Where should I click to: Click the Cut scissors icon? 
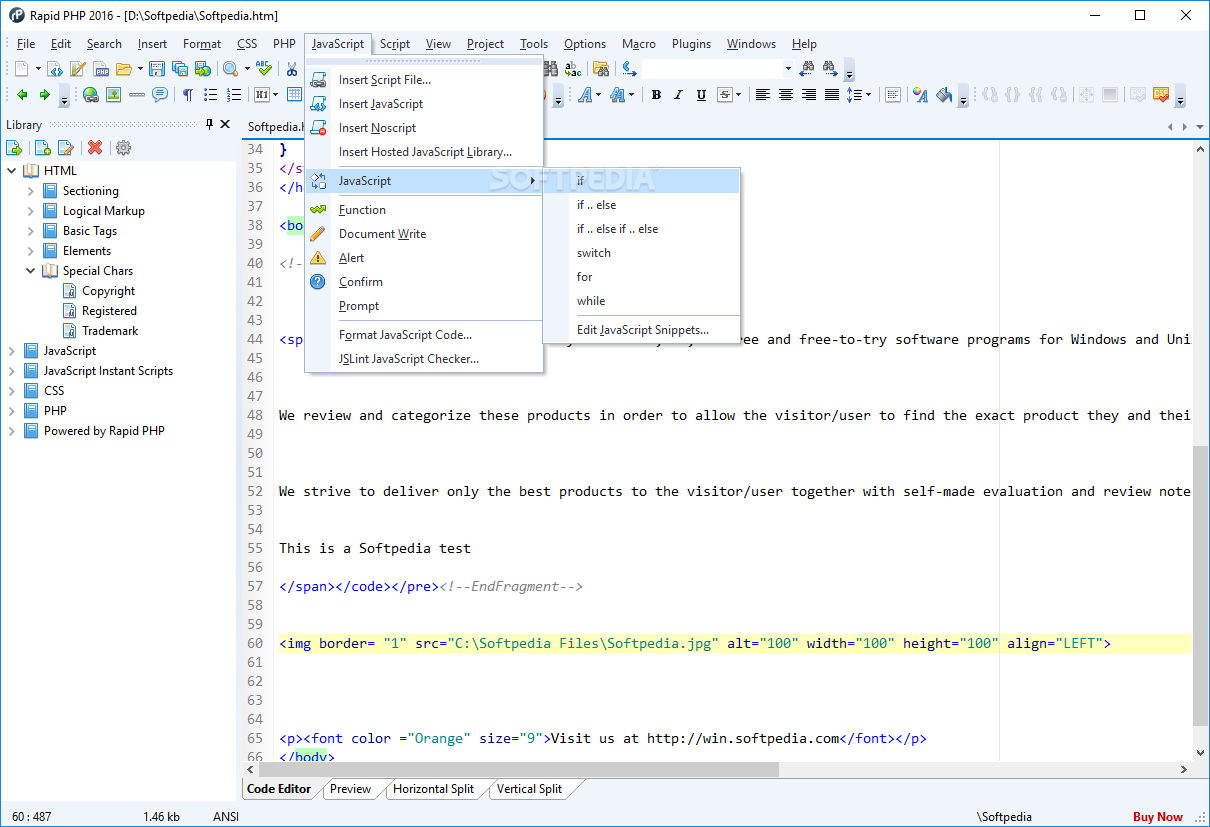(291, 69)
